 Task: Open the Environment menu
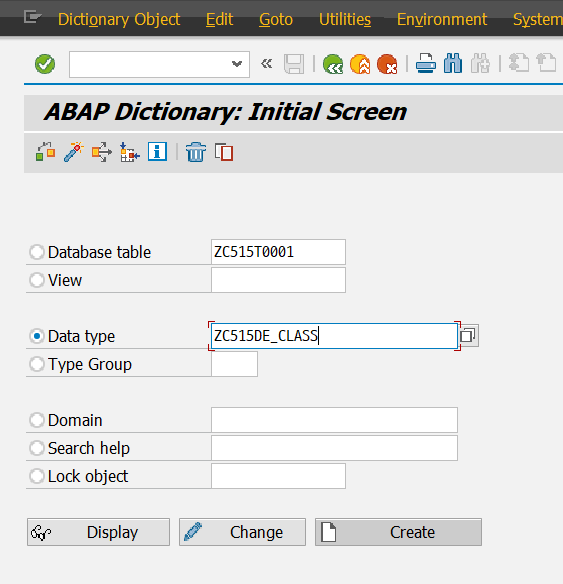pos(442,19)
